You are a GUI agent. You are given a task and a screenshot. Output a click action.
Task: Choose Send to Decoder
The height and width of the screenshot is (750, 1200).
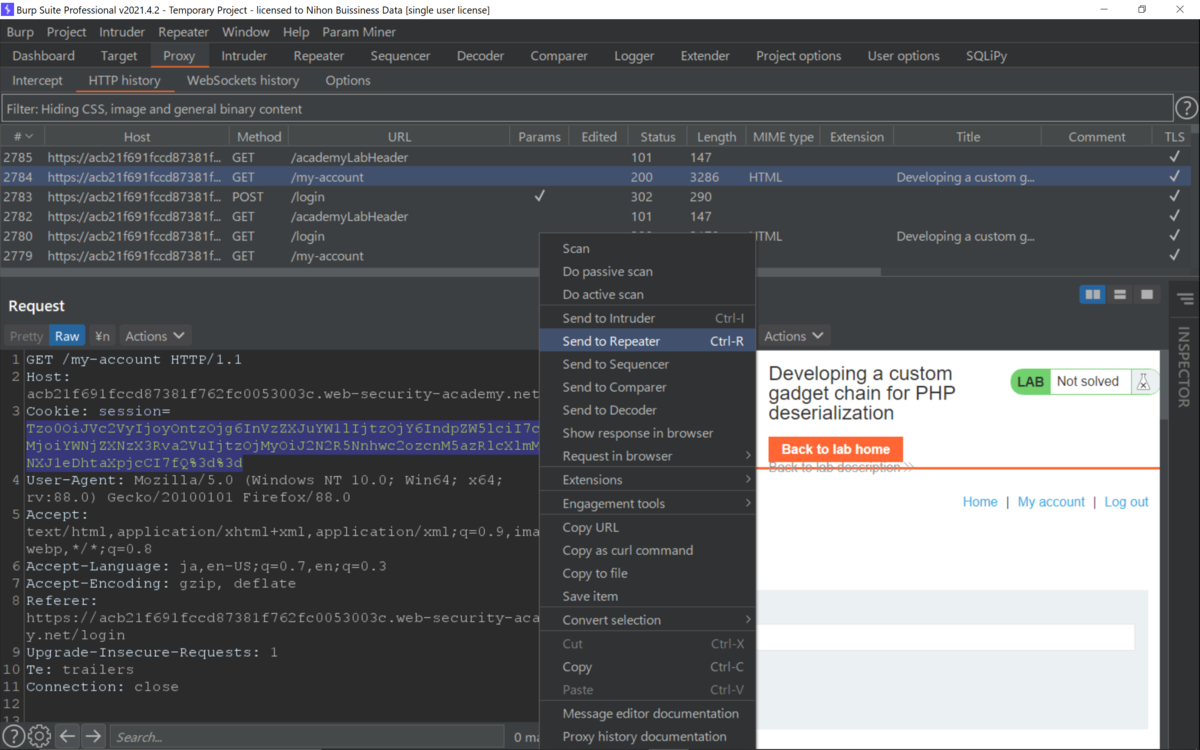pos(647,410)
